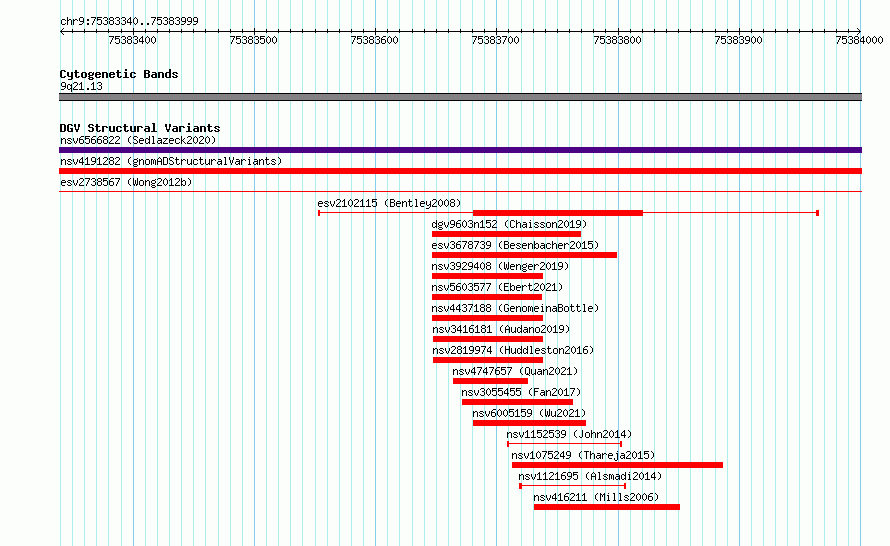Click ruler tick label 75383600
890x546 pixels.
click(x=375, y=40)
